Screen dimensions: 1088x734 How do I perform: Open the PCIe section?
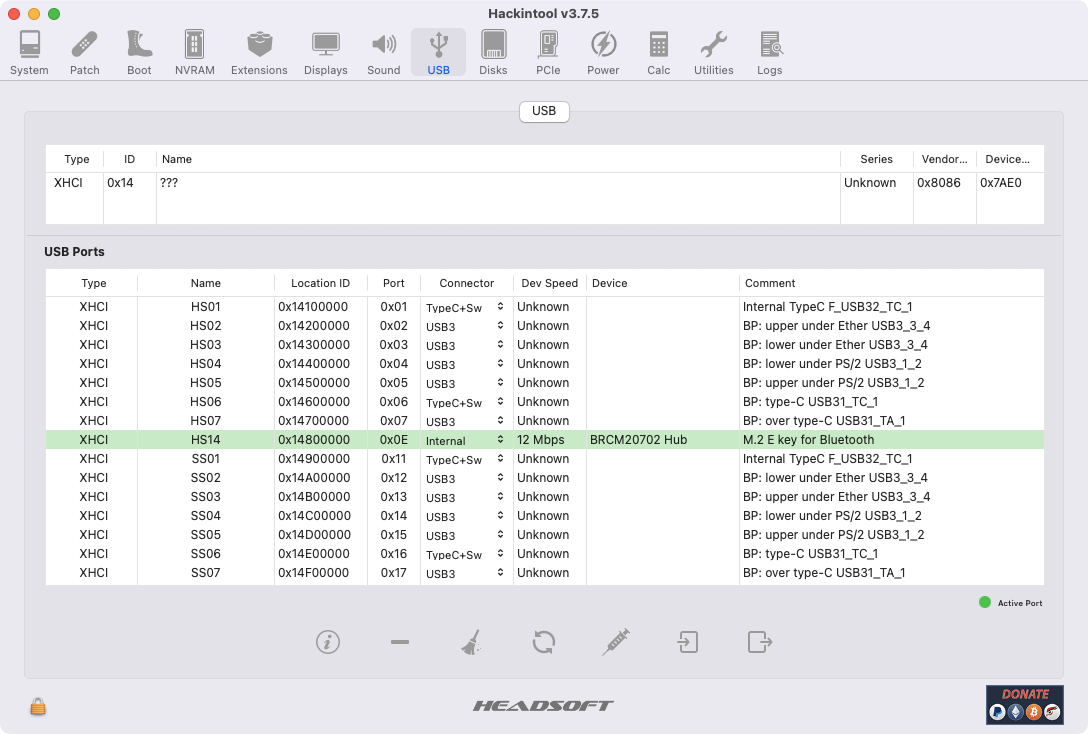pyautogui.click(x=548, y=53)
